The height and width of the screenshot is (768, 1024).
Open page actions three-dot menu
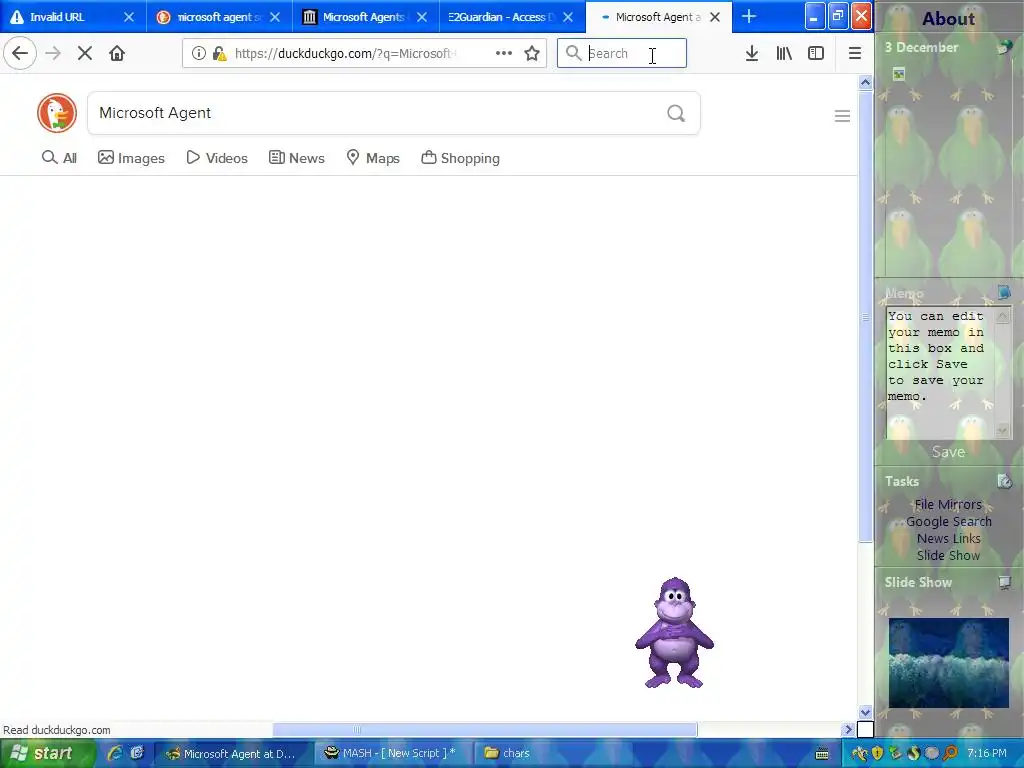pyautogui.click(x=504, y=53)
